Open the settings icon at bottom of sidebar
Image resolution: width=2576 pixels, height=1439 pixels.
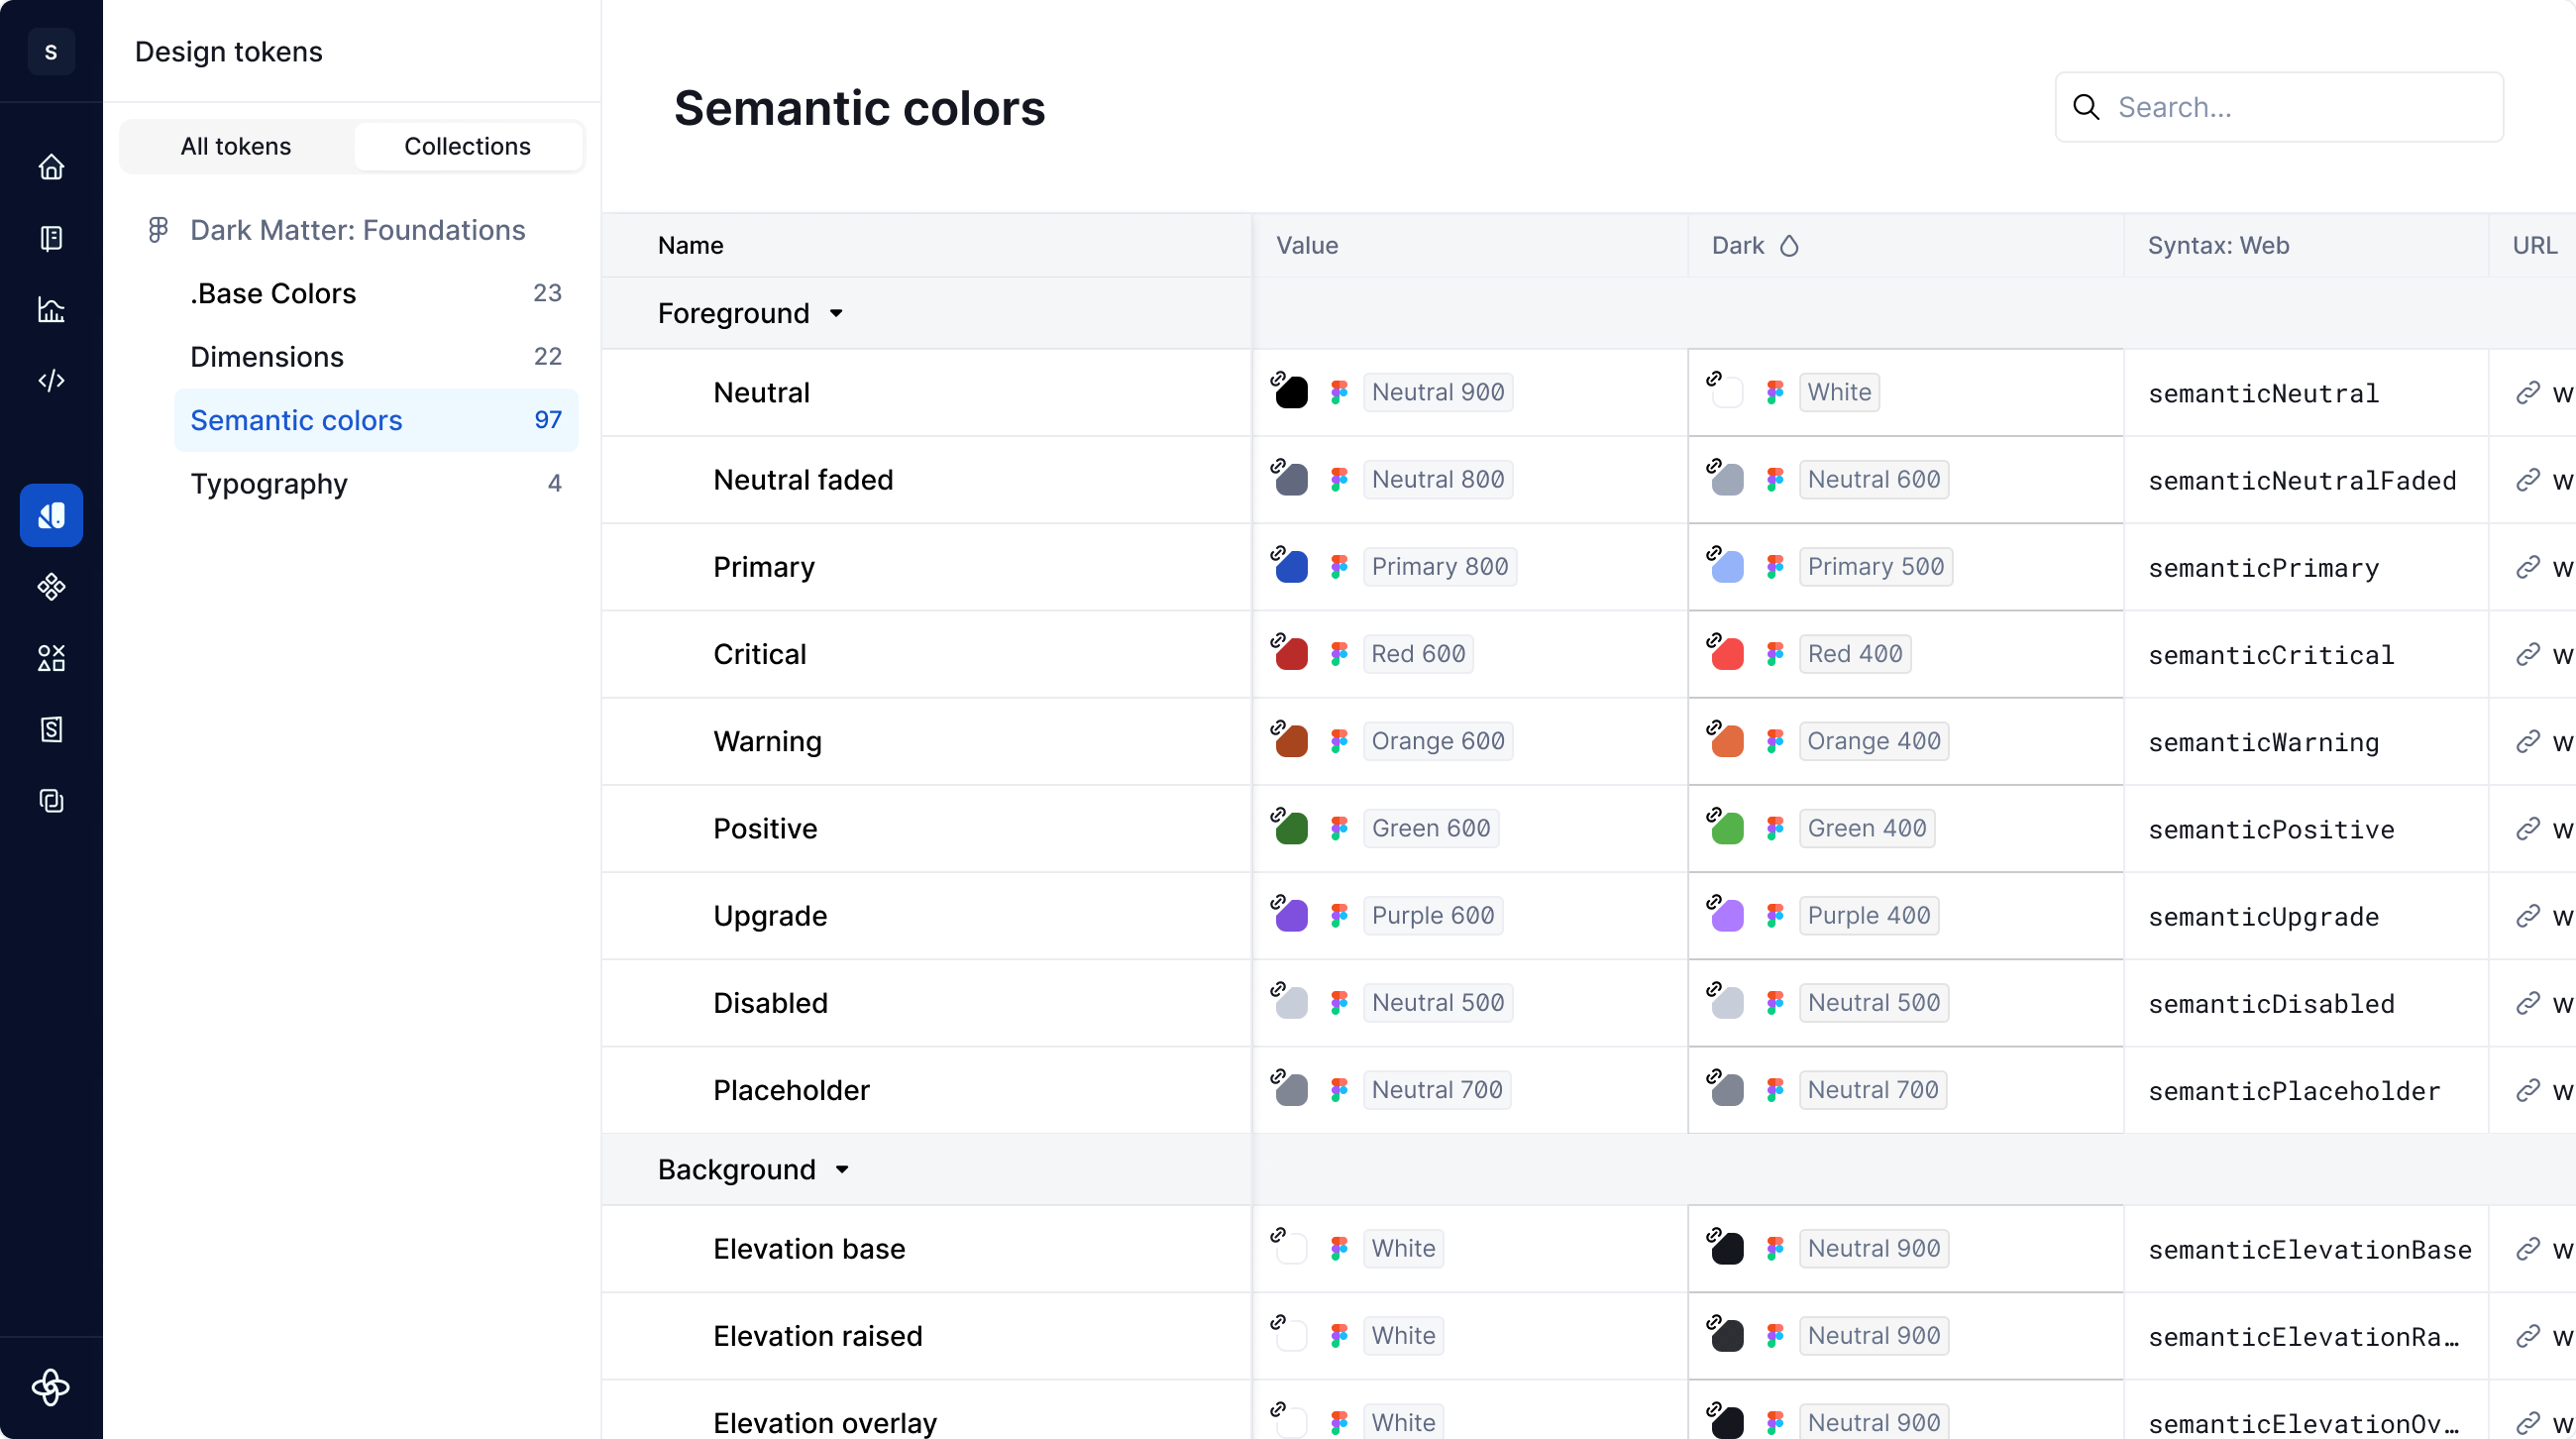pos(51,1387)
